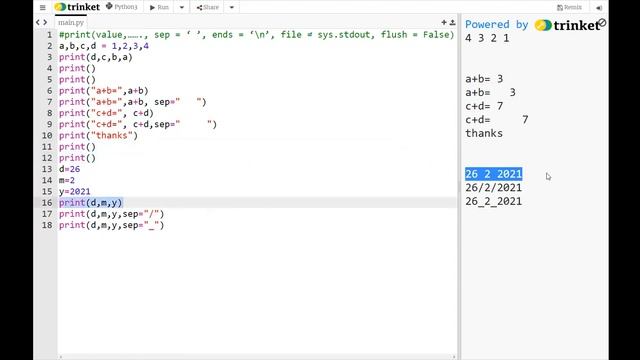Expand the Share options dropdown arrow
Viewport: 640px width, 360px height.
(x=231, y=7)
